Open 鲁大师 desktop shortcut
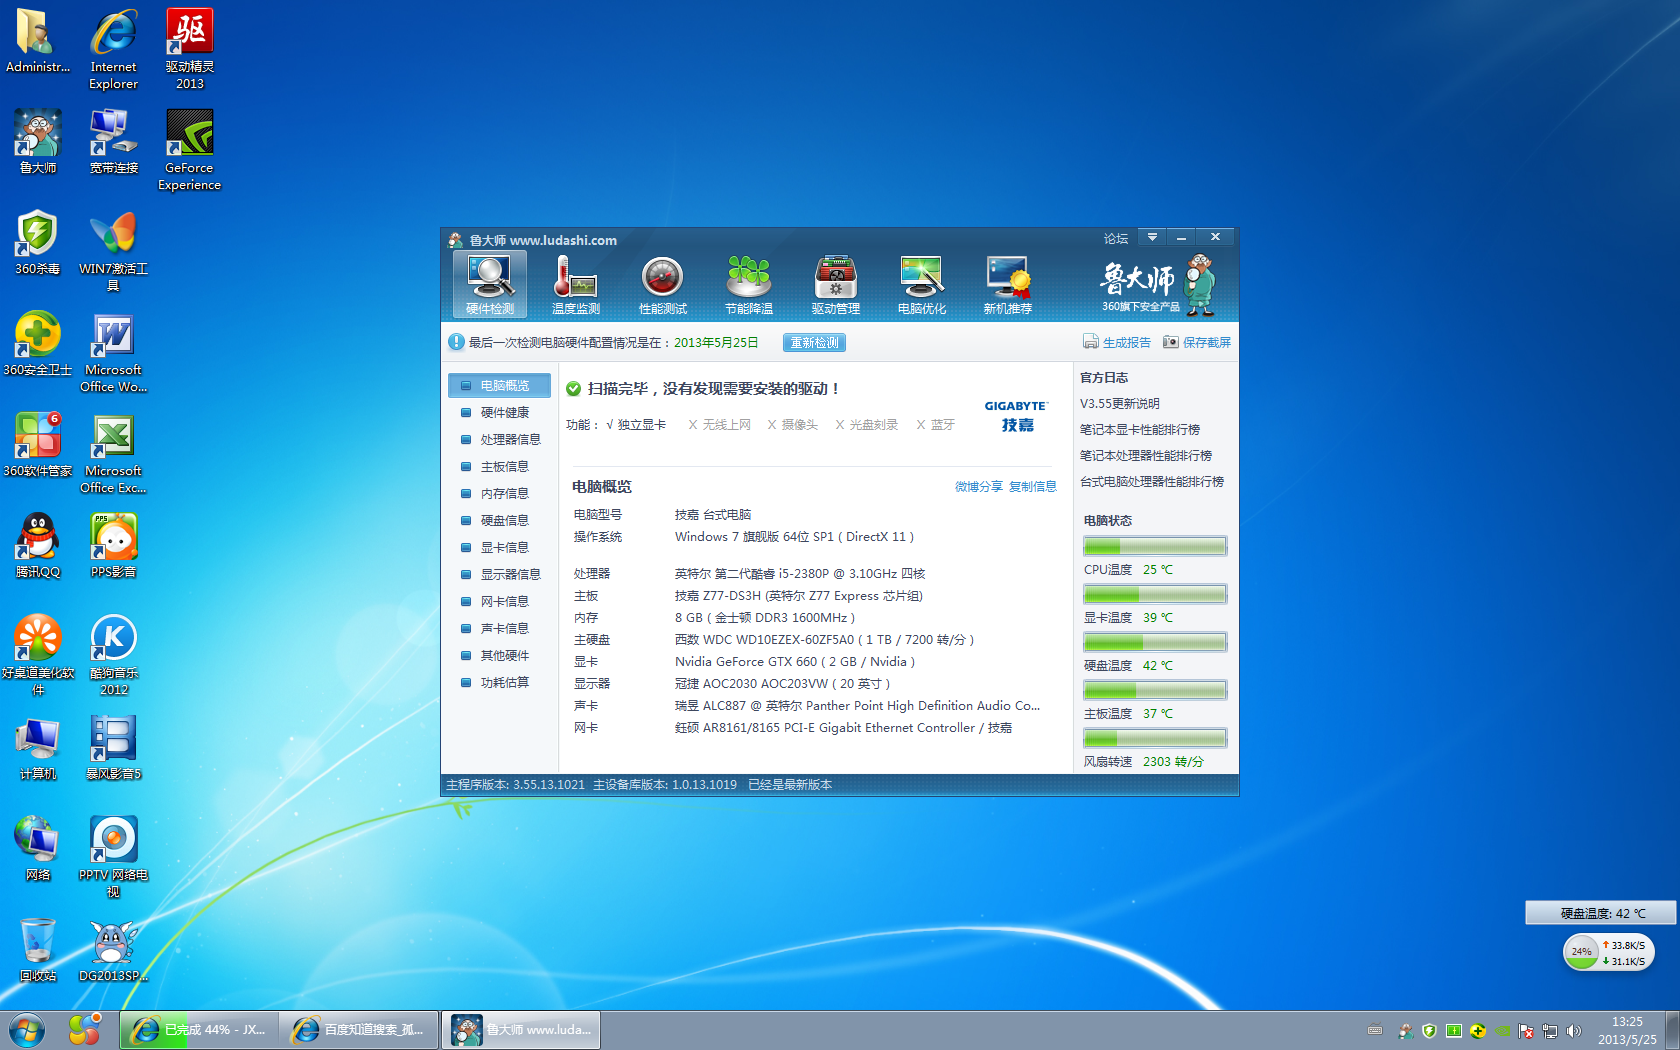1680x1050 pixels. coord(38,142)
